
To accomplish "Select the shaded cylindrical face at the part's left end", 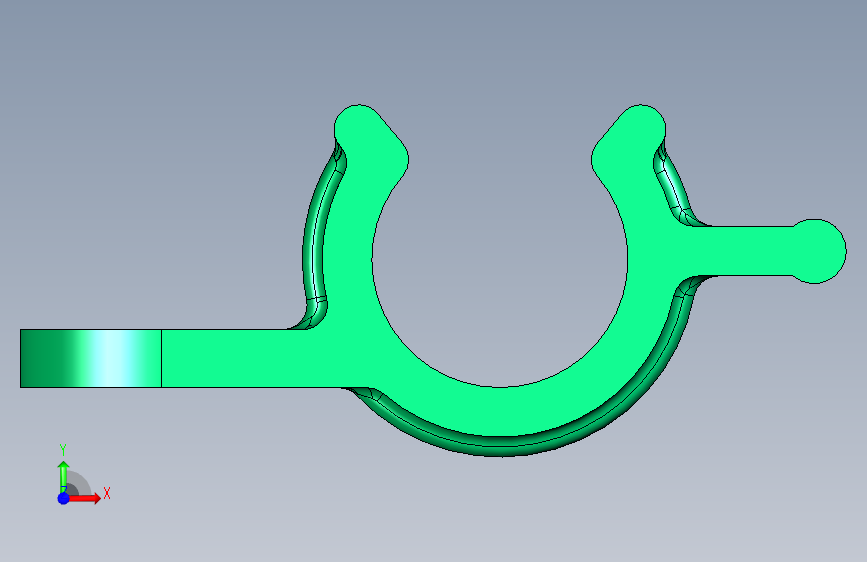I will (x=91, y=358).
